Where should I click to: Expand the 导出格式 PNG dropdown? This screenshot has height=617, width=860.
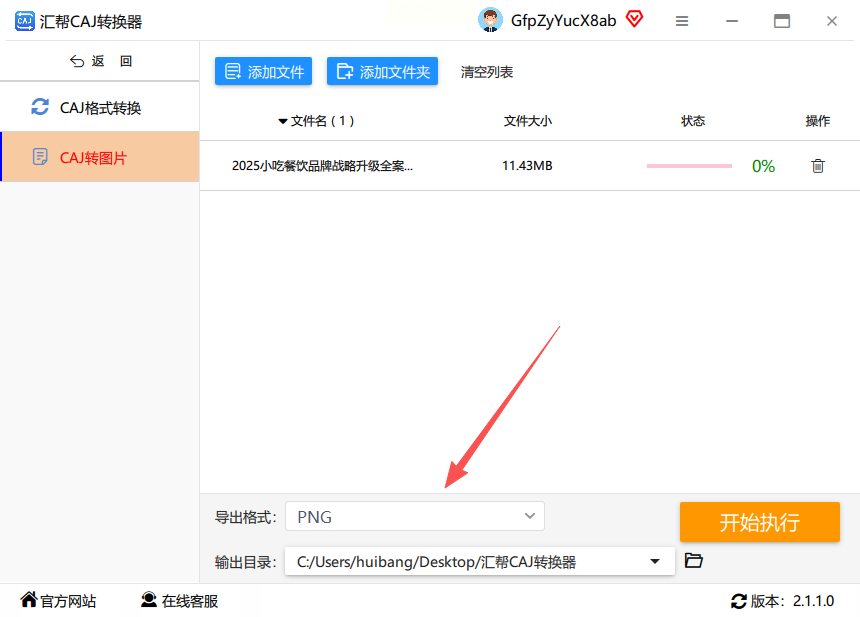(415, 516)
